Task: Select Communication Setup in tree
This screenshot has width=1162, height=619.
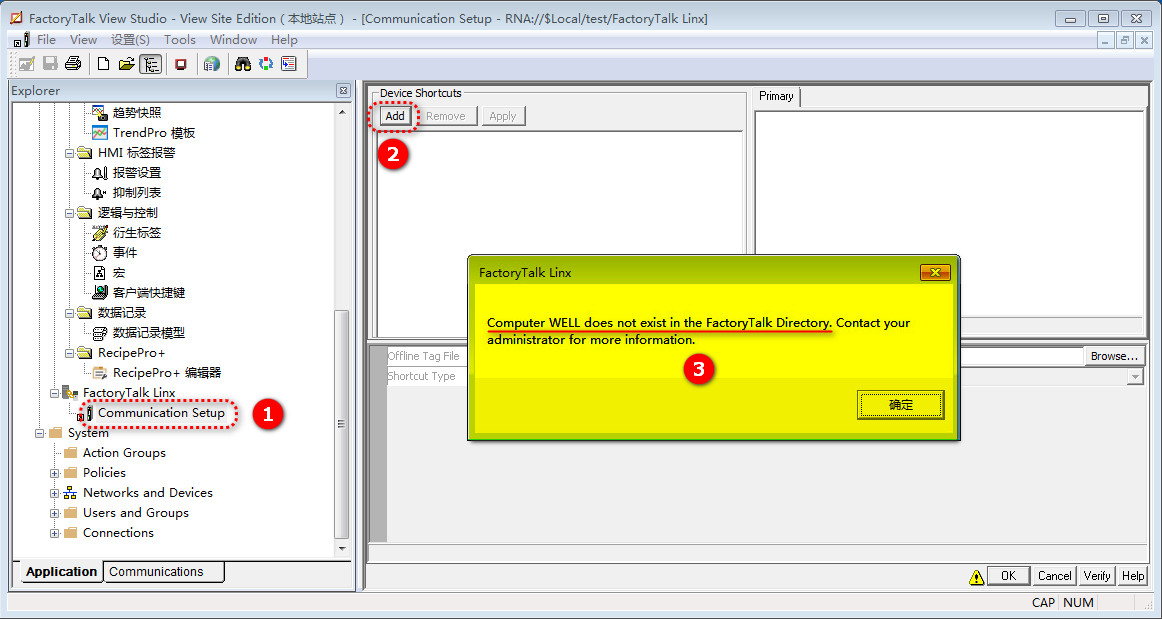Action: [x=161, y=413]
